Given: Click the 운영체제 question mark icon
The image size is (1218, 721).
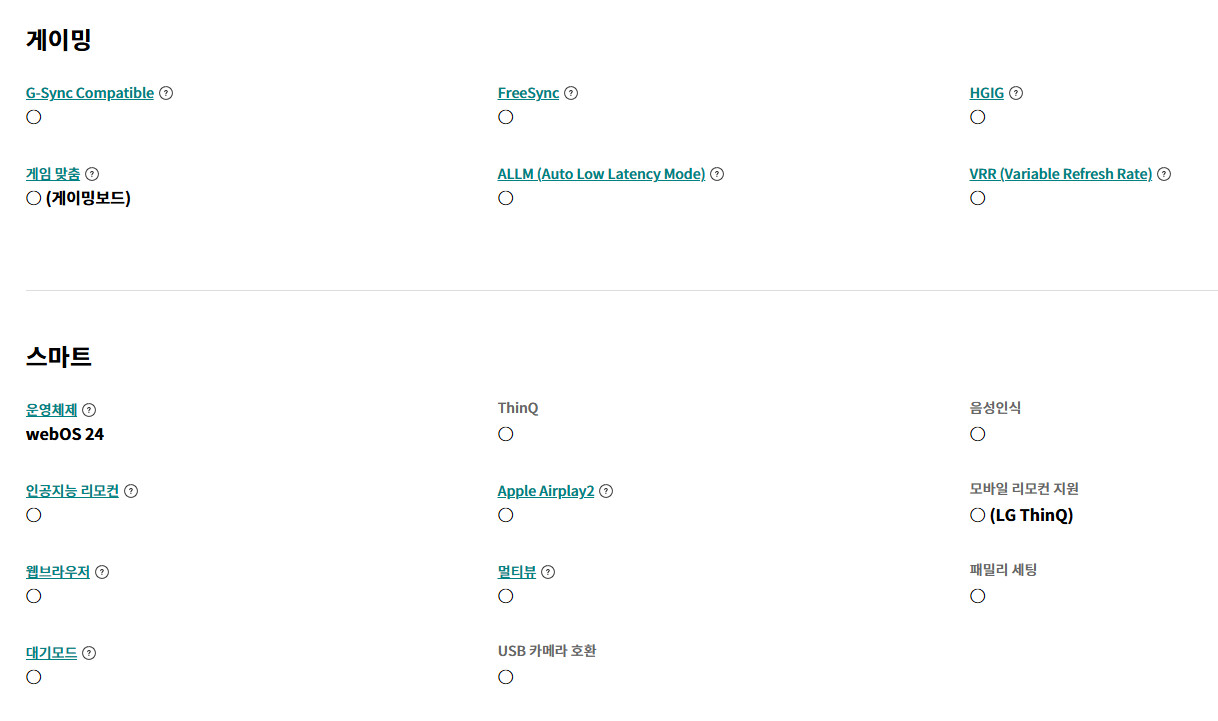Looking at the screenshot, I should coord(89,410).
